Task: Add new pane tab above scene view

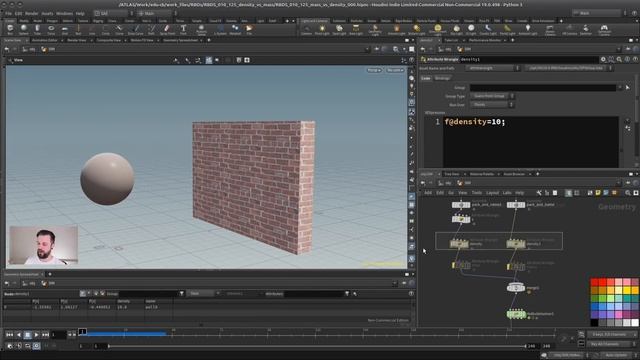Action: point(209,40)
